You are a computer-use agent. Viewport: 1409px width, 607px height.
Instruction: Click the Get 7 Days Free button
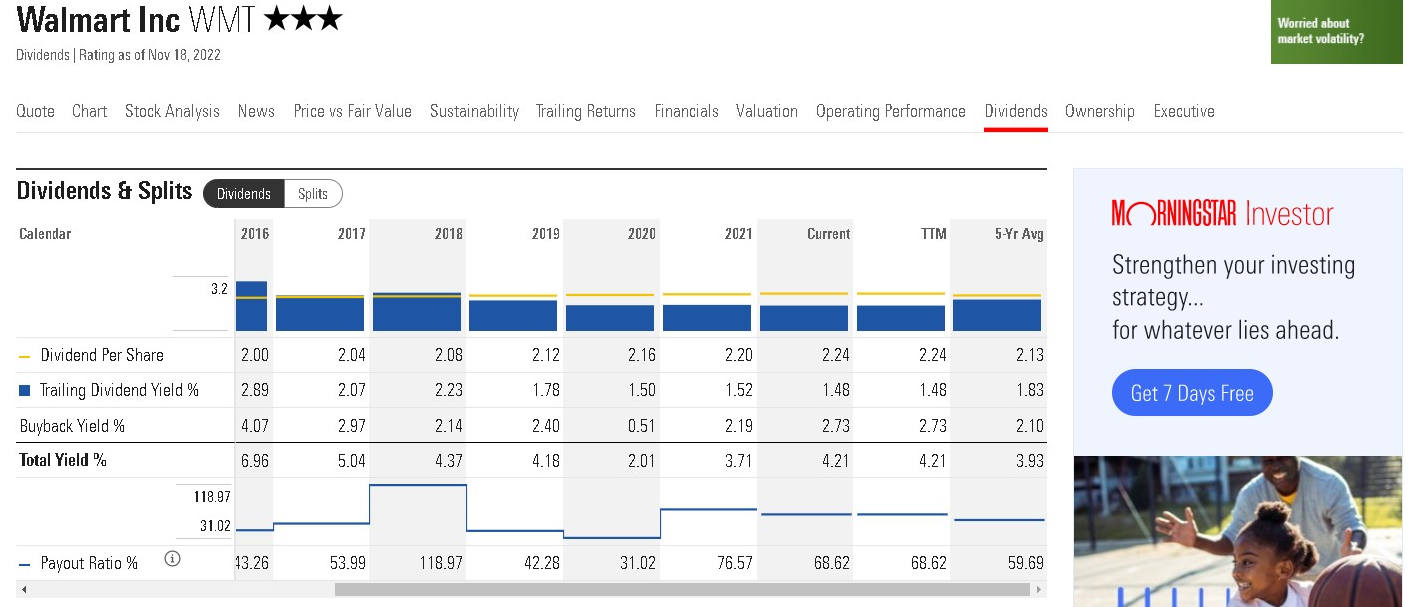click(1191, 393)
